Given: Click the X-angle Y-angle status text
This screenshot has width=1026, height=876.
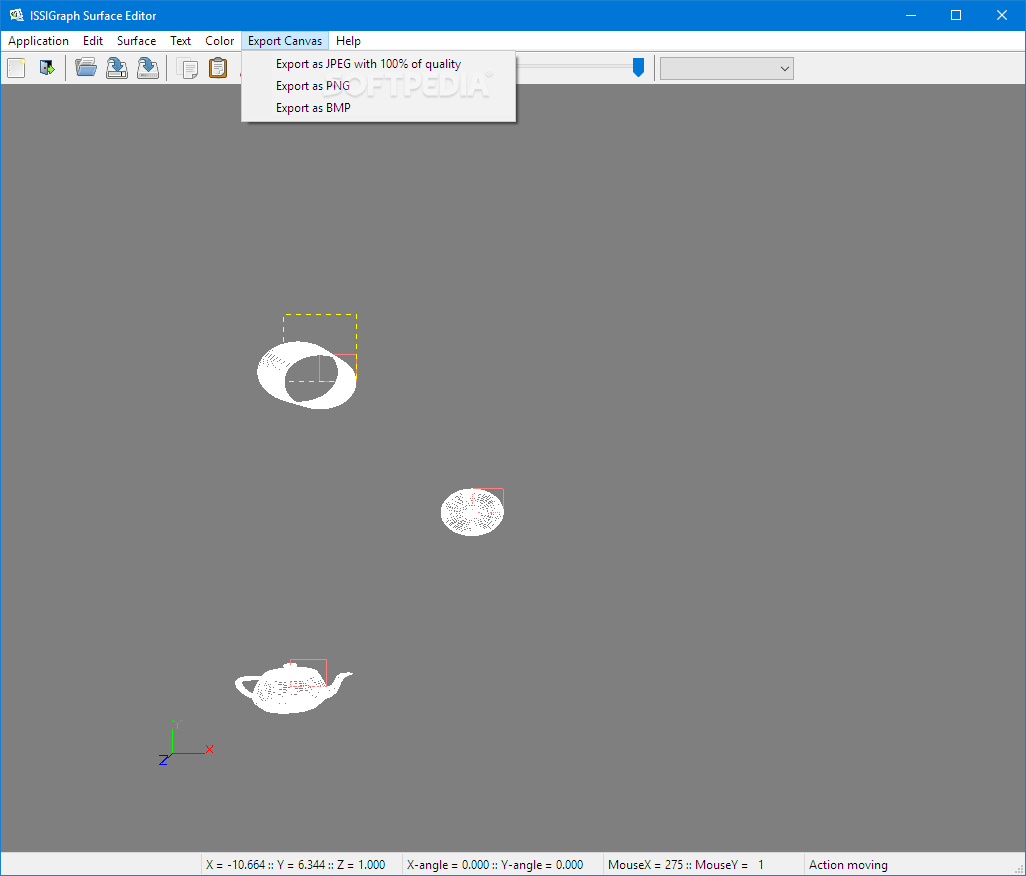Looking at the screenshot, I should tap(495, 865).
